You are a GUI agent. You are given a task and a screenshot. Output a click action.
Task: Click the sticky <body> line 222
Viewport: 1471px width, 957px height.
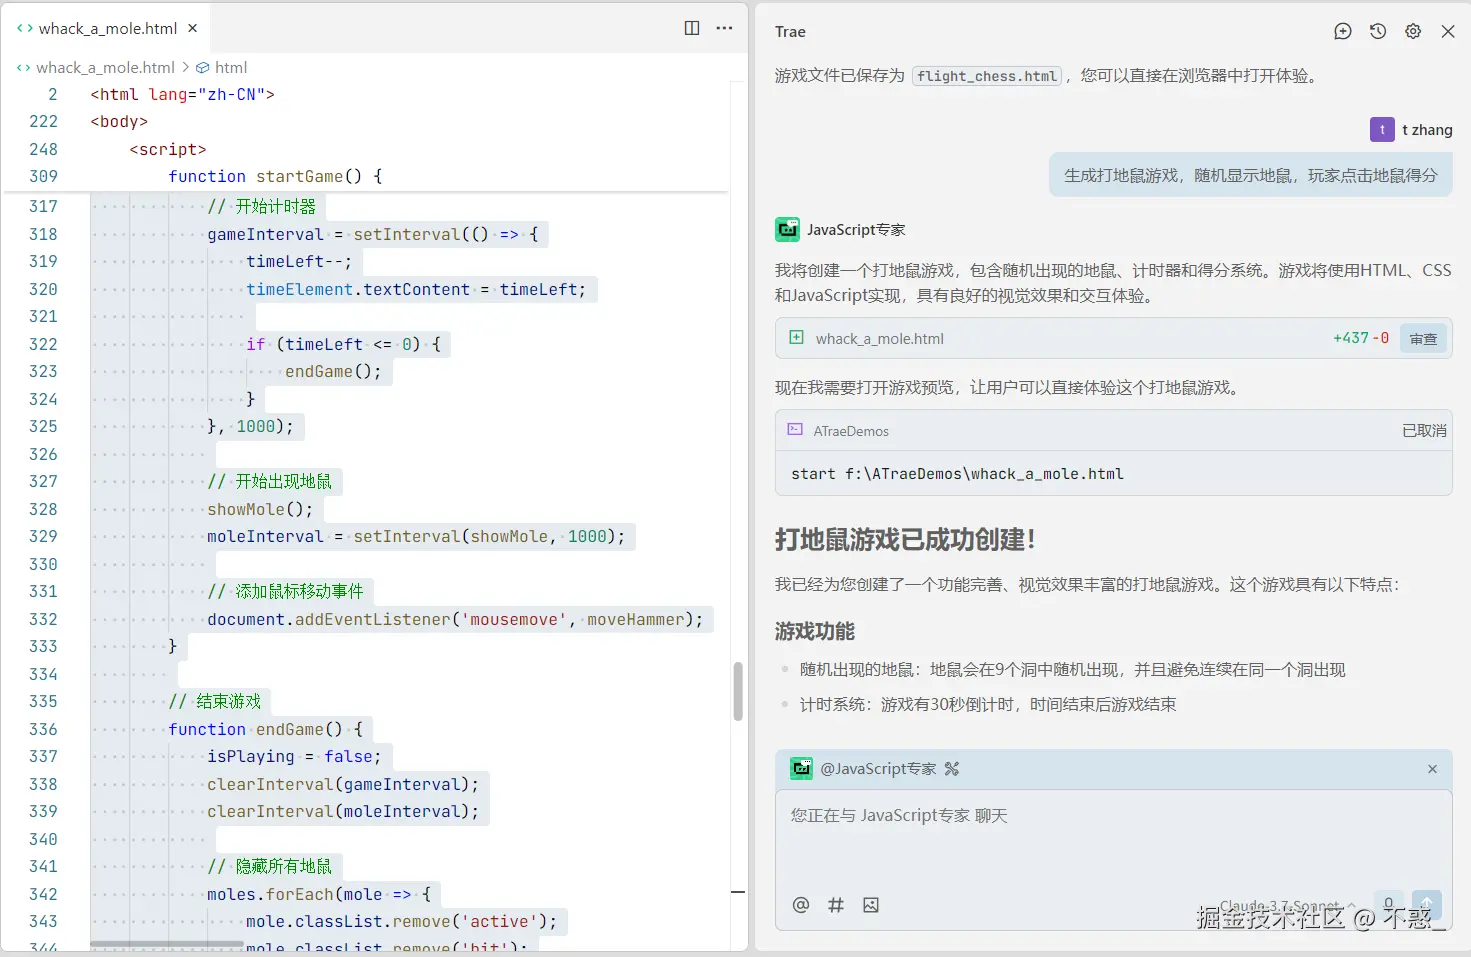click(119, 121)
